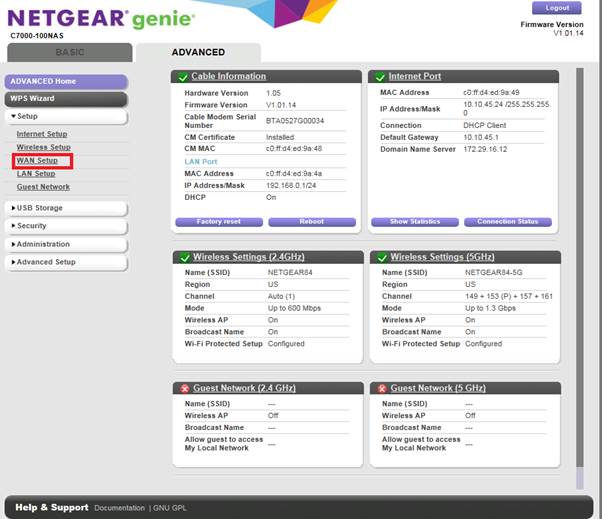Screen dimensions: 602x519
Task: Click the Firmware Version V1.01.14 header text
Action: pyautogui.click(x=552, y=29)
